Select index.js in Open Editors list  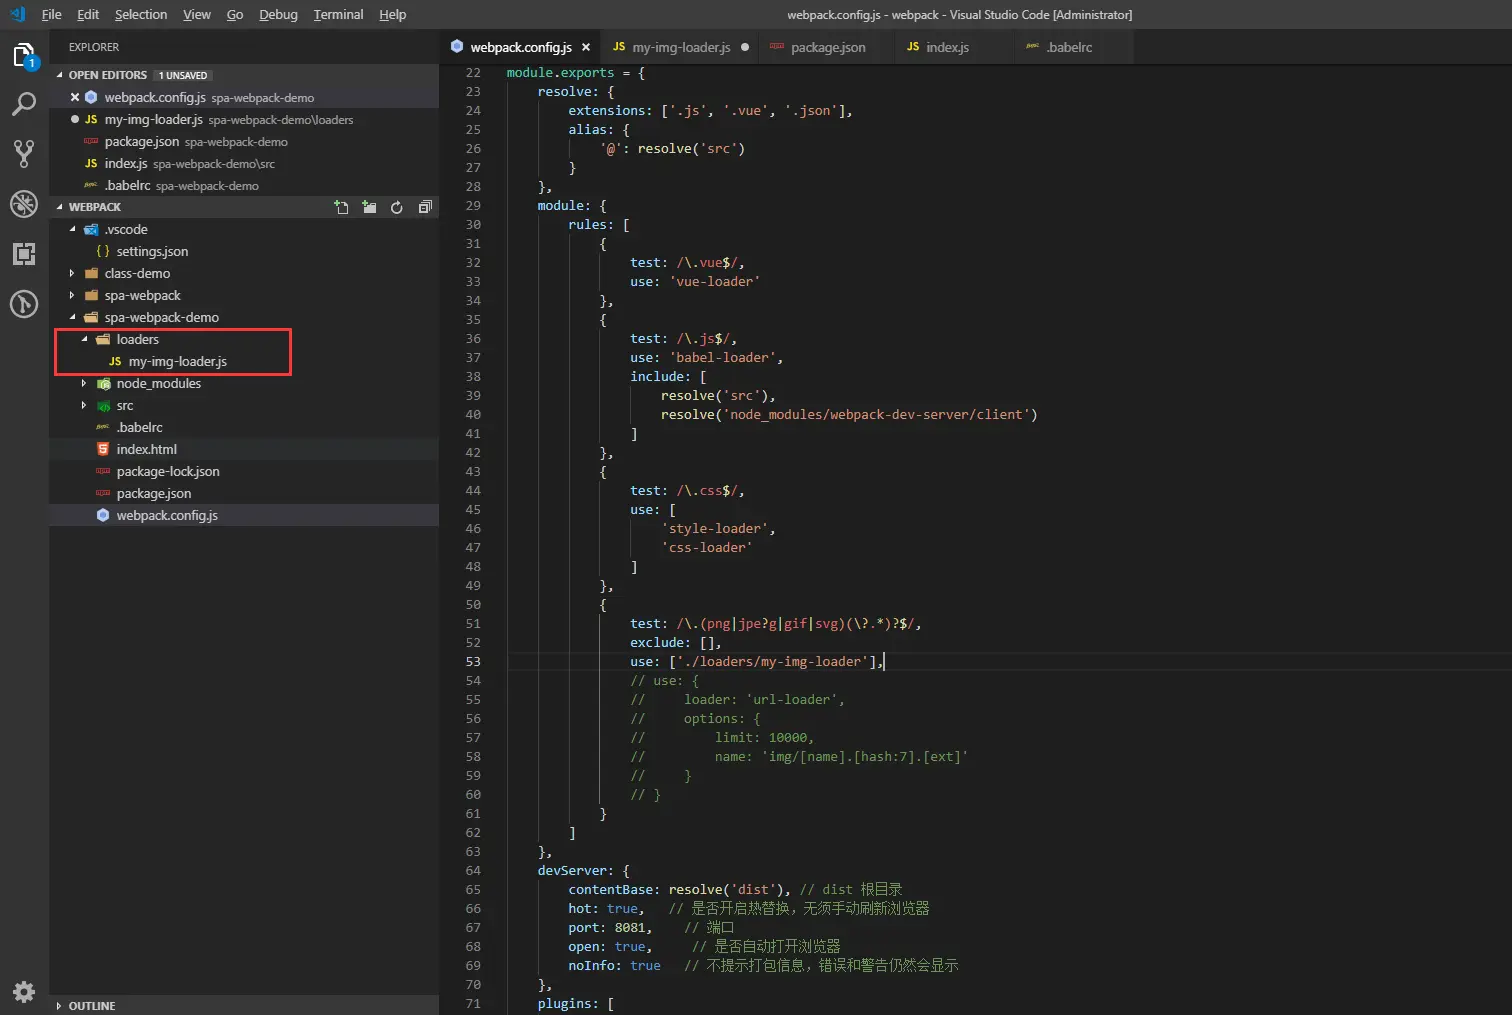126,164
